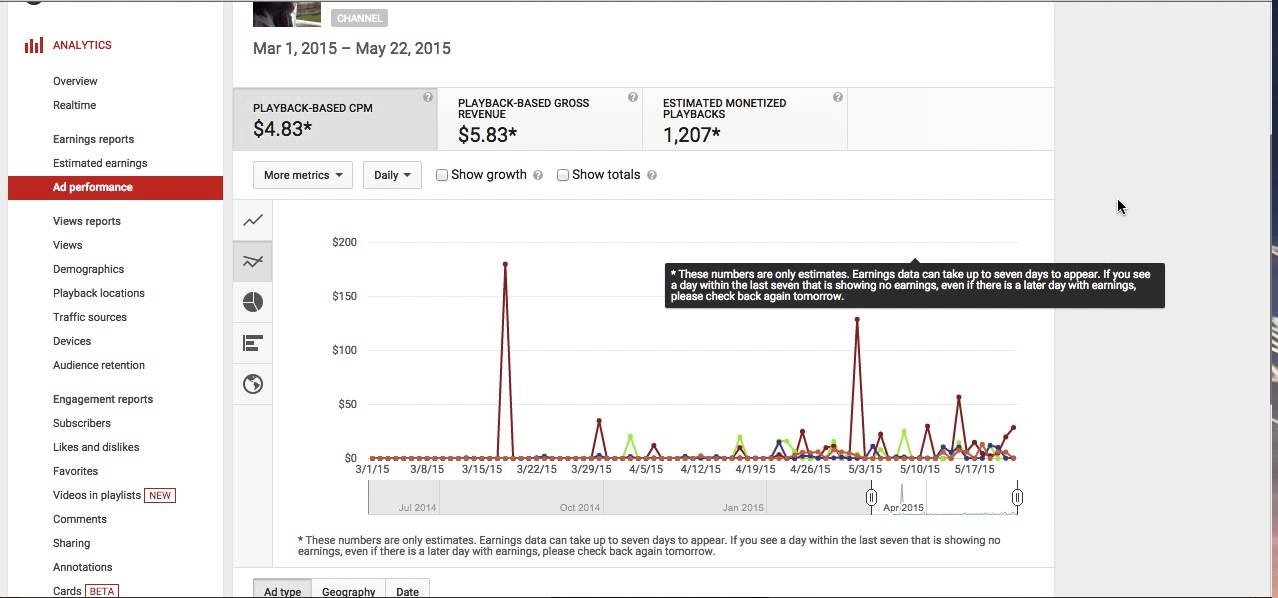
Task: Select the multi-line comparison chart icon
Action: tap(253, 261)
